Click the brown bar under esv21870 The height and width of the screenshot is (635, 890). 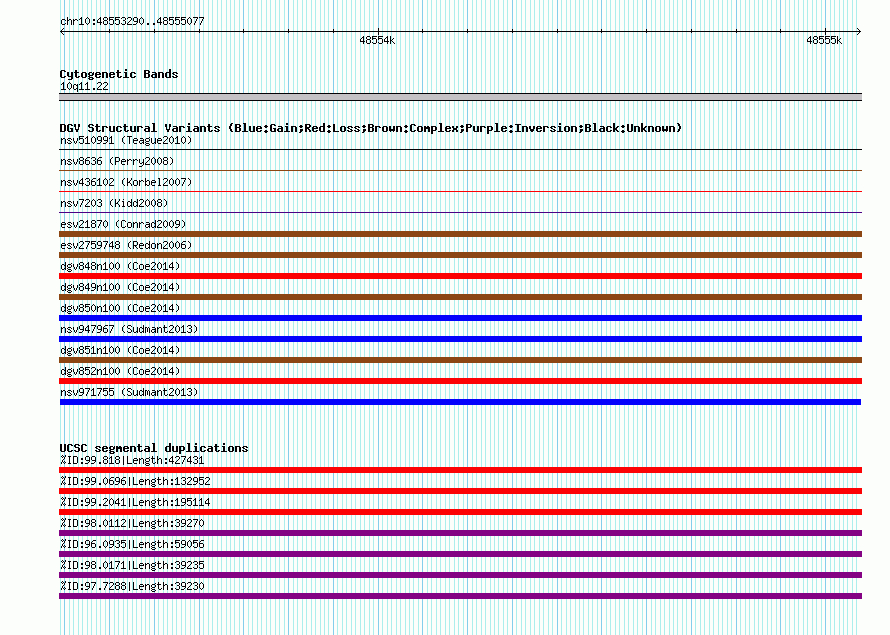460,234
